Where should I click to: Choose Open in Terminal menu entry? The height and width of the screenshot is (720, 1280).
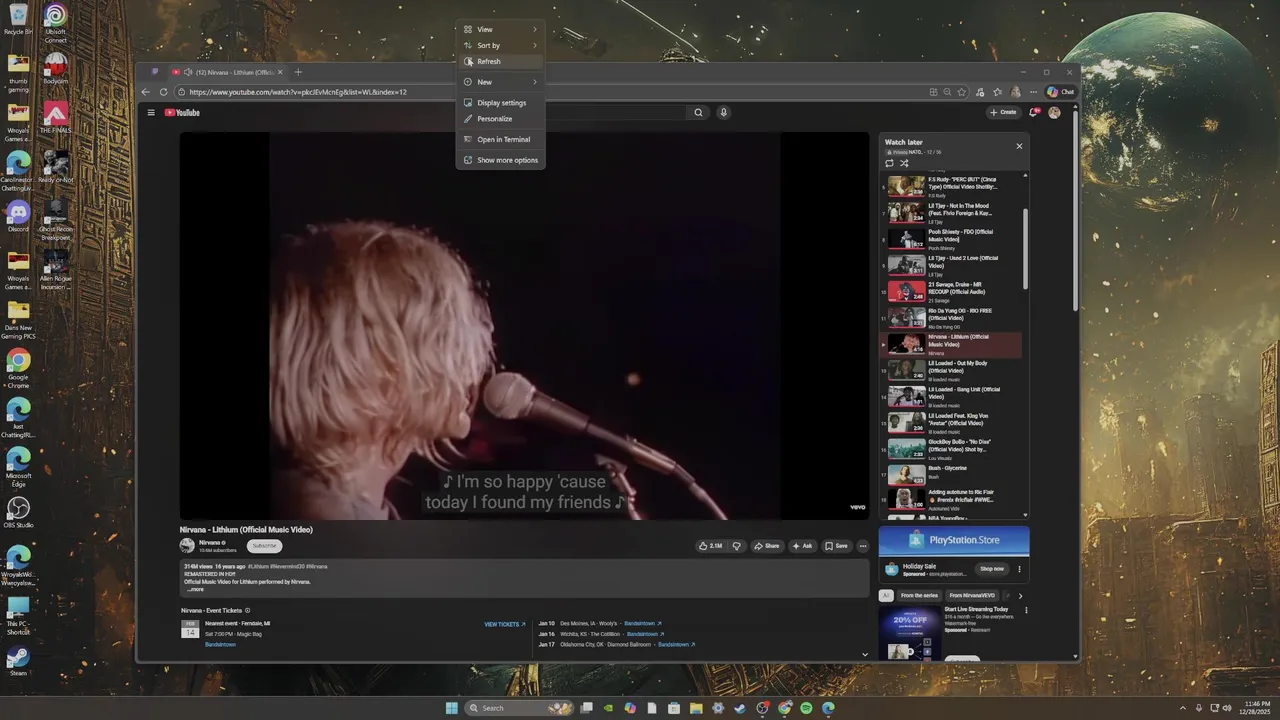click(500, 140)
